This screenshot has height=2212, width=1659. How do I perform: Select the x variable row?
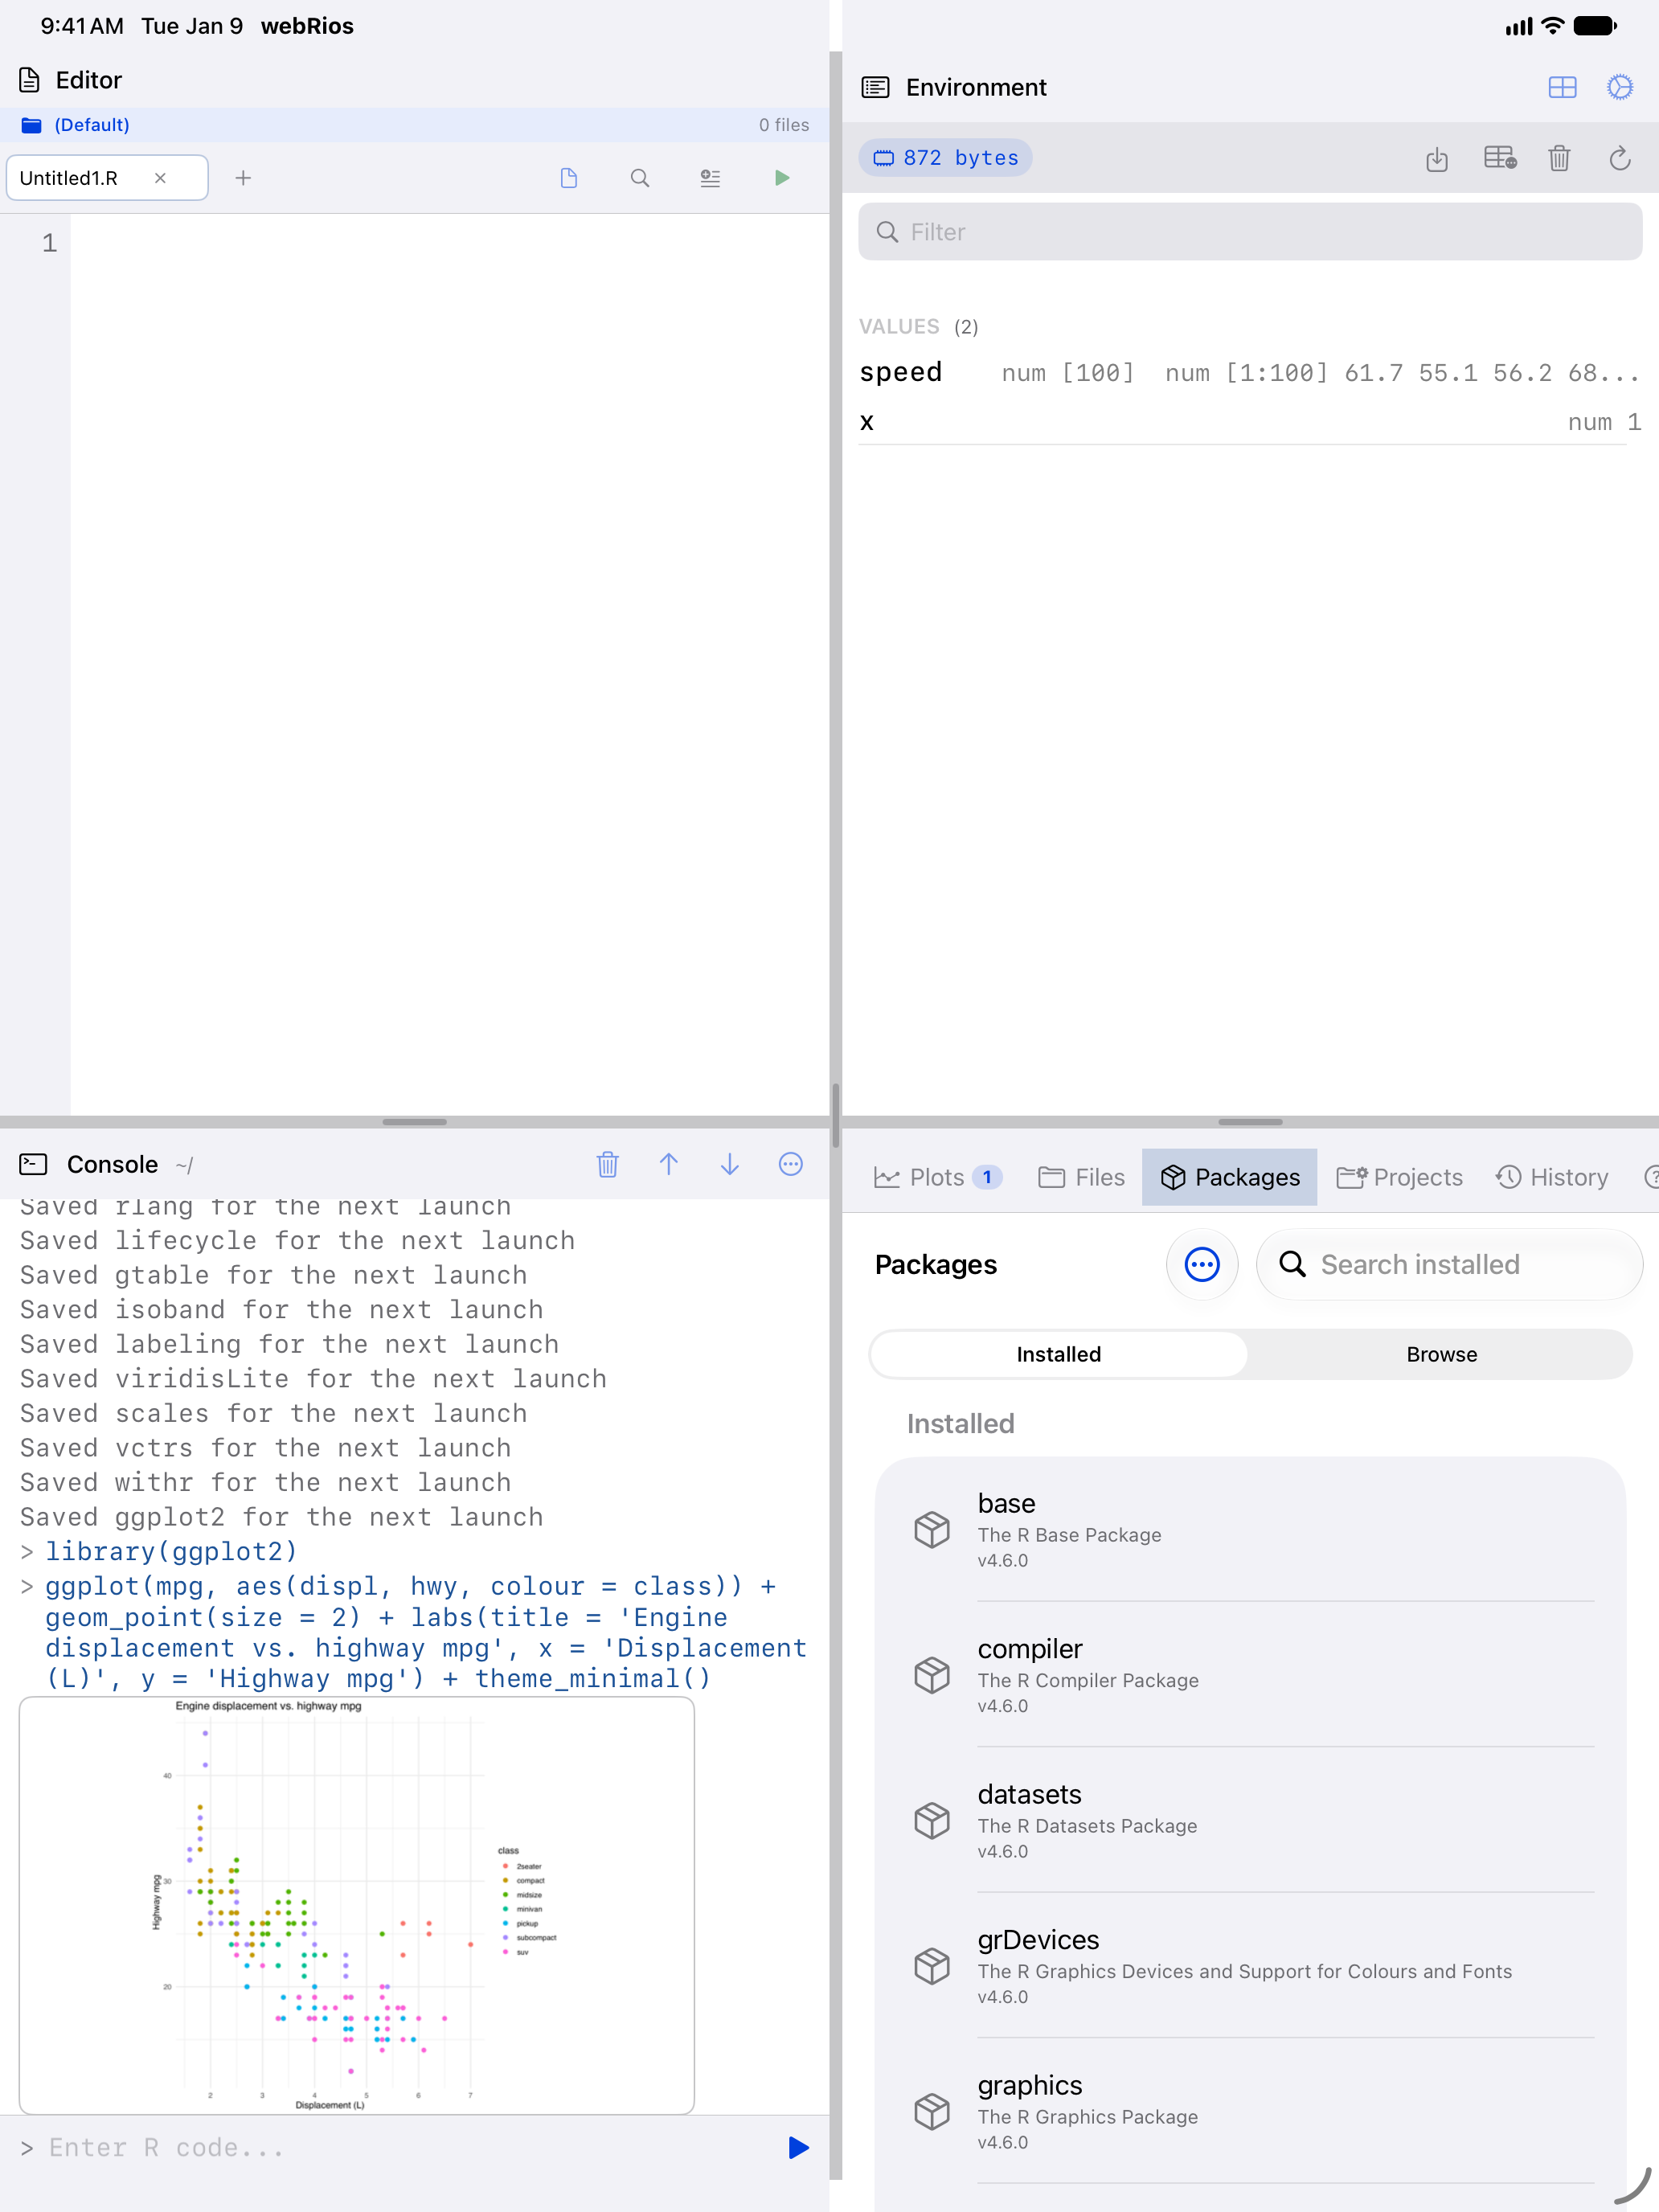click(1250, 422)
